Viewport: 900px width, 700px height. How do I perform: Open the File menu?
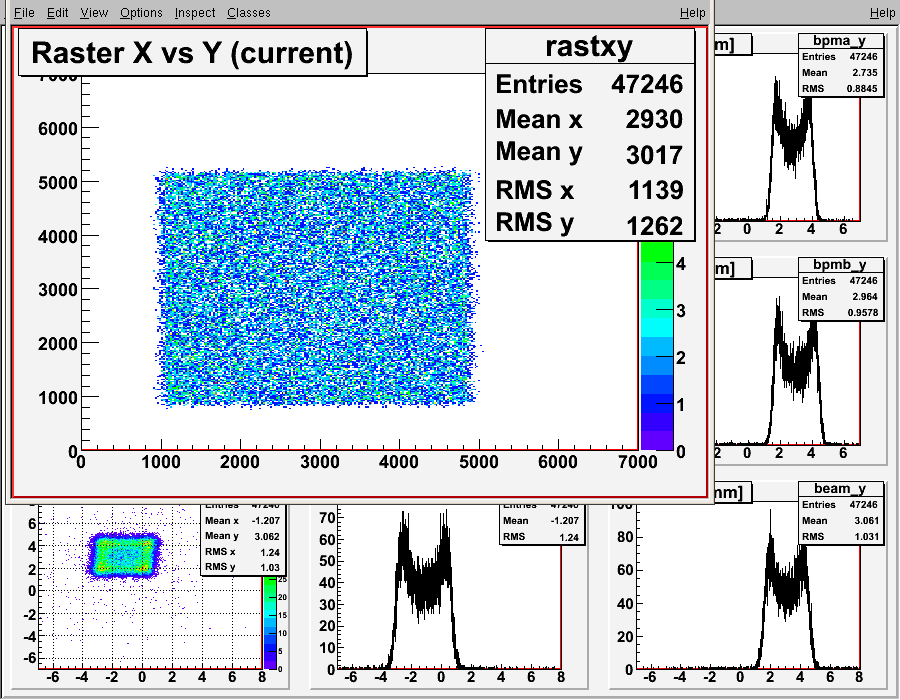[24, 13]
